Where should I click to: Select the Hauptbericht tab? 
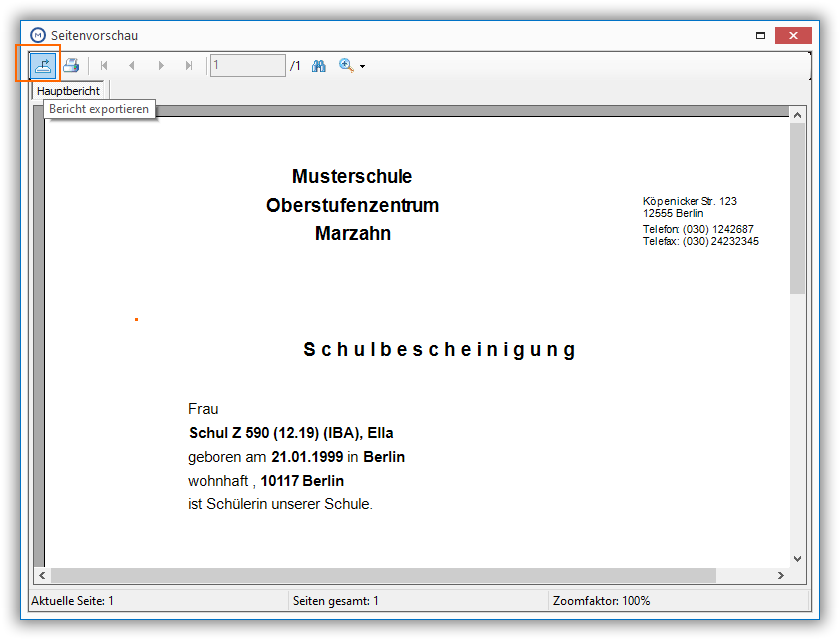click(68, 91)
